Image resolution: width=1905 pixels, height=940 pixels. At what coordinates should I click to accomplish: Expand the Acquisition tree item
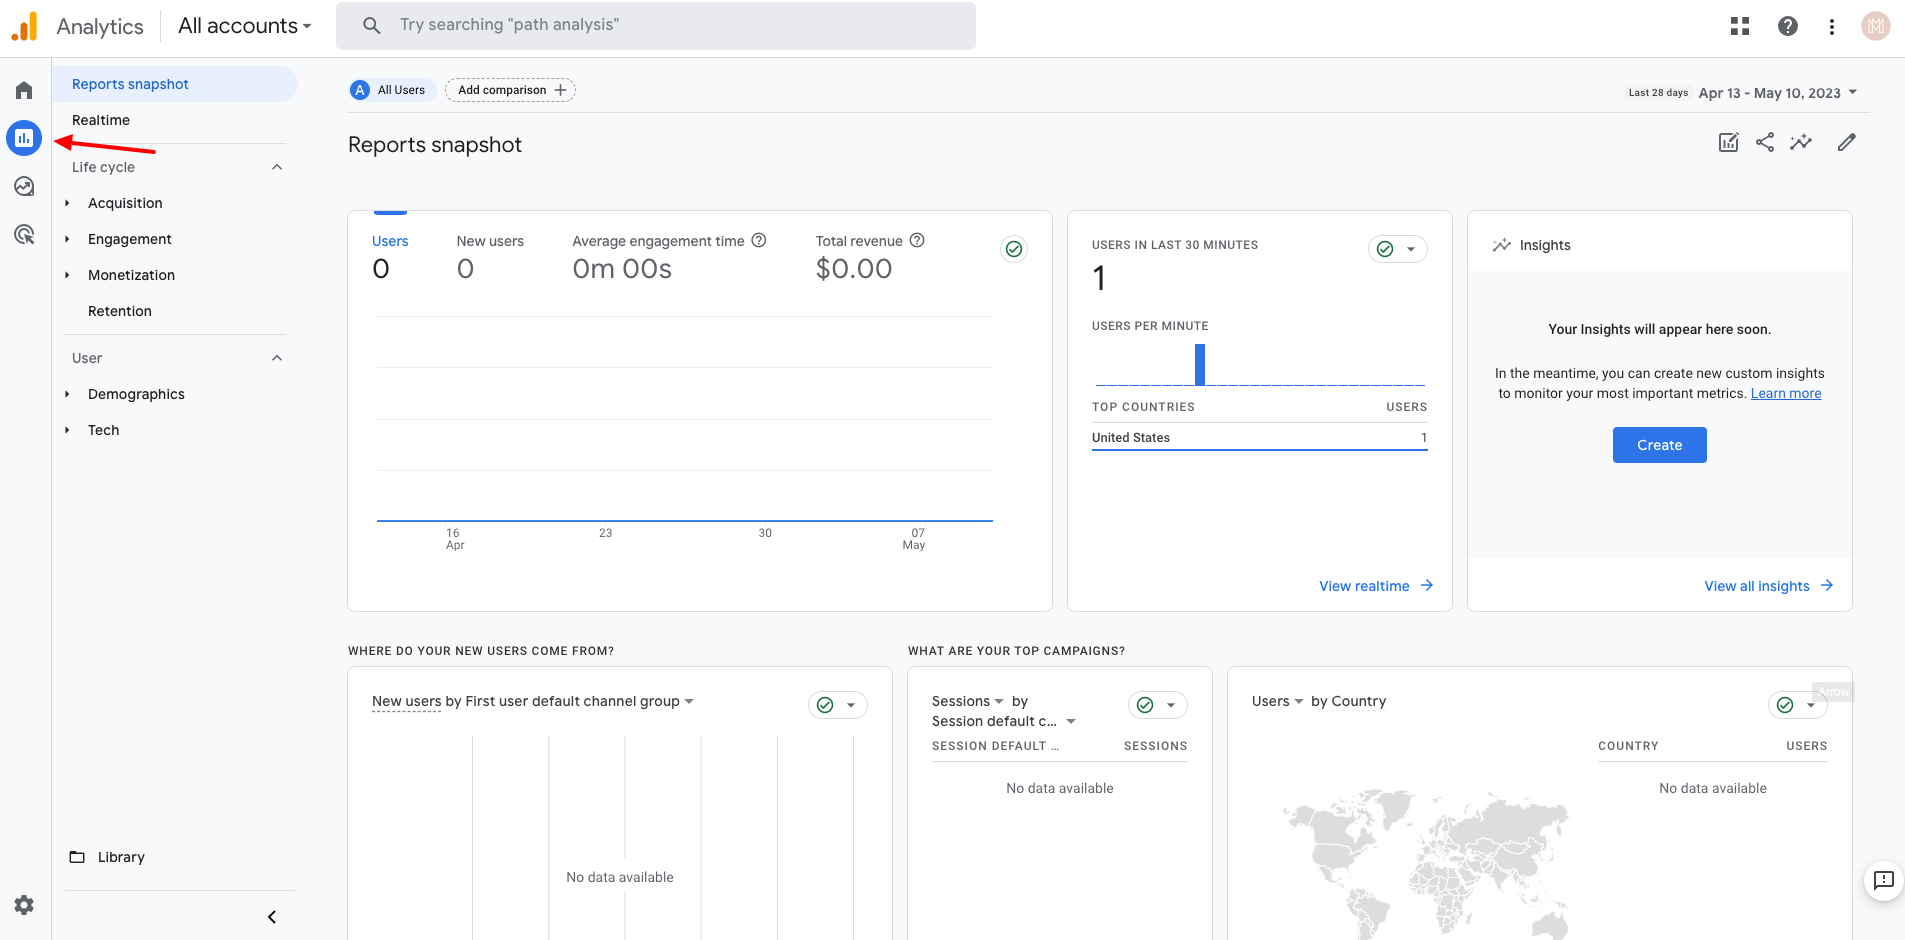(x=67, y=203)
